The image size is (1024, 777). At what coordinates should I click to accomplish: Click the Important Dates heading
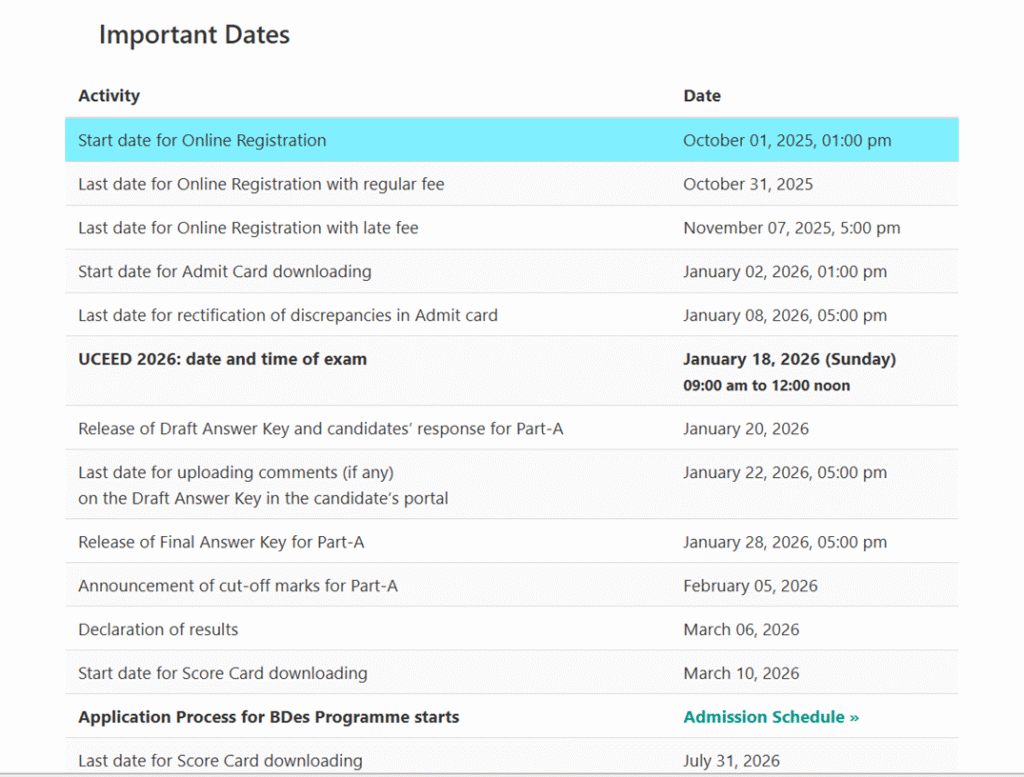tap(194, 35)
